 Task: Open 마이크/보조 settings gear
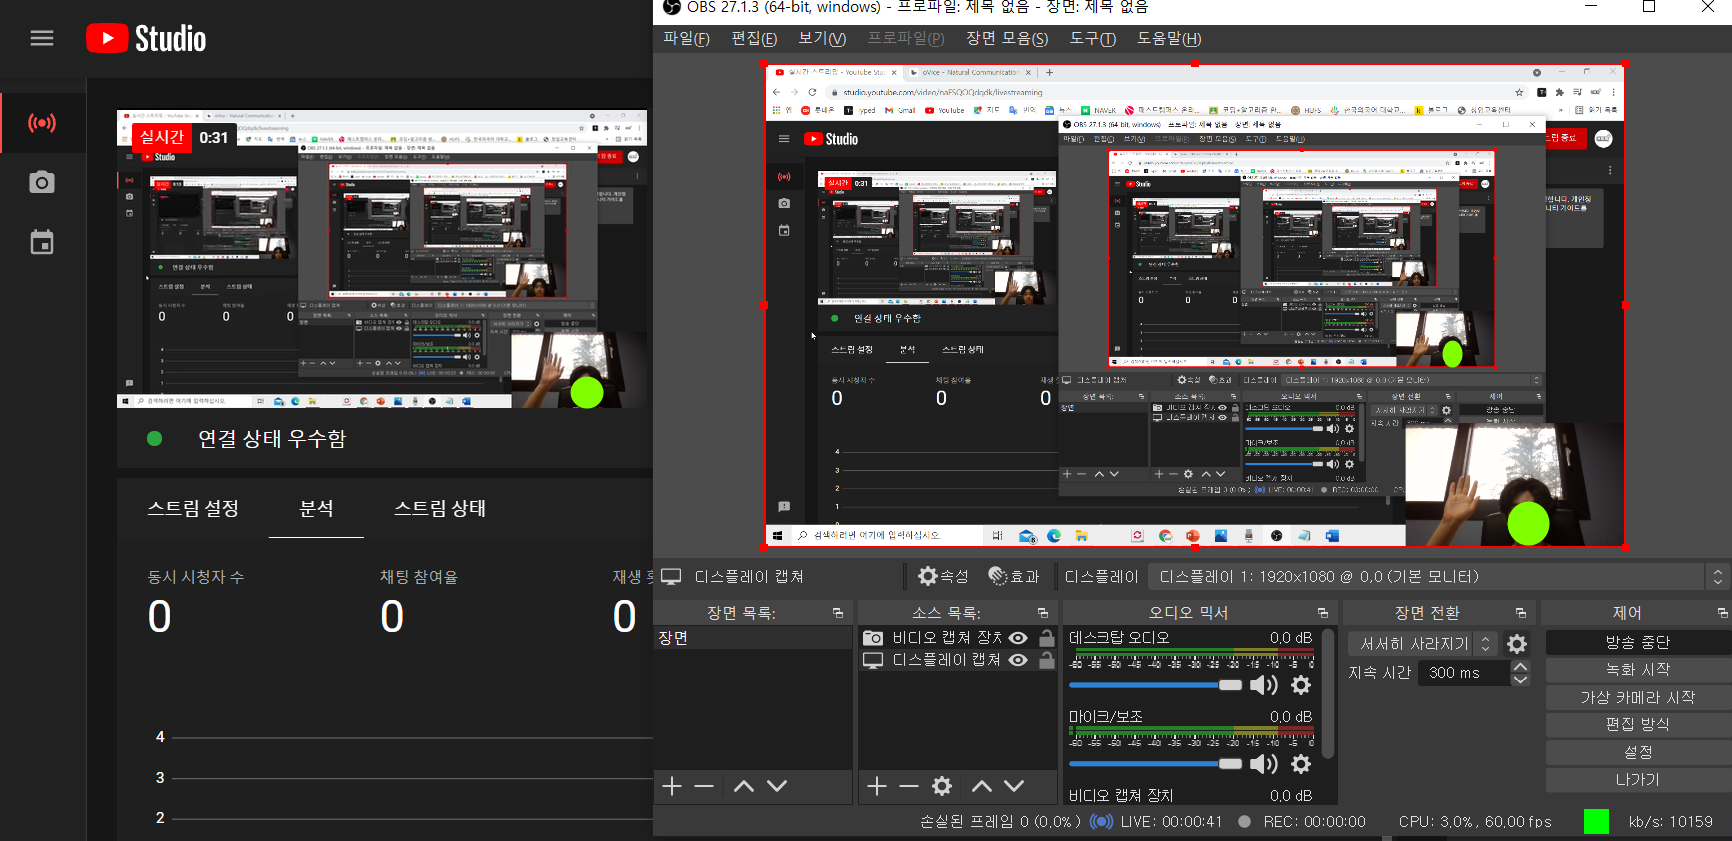(1301, 764)
